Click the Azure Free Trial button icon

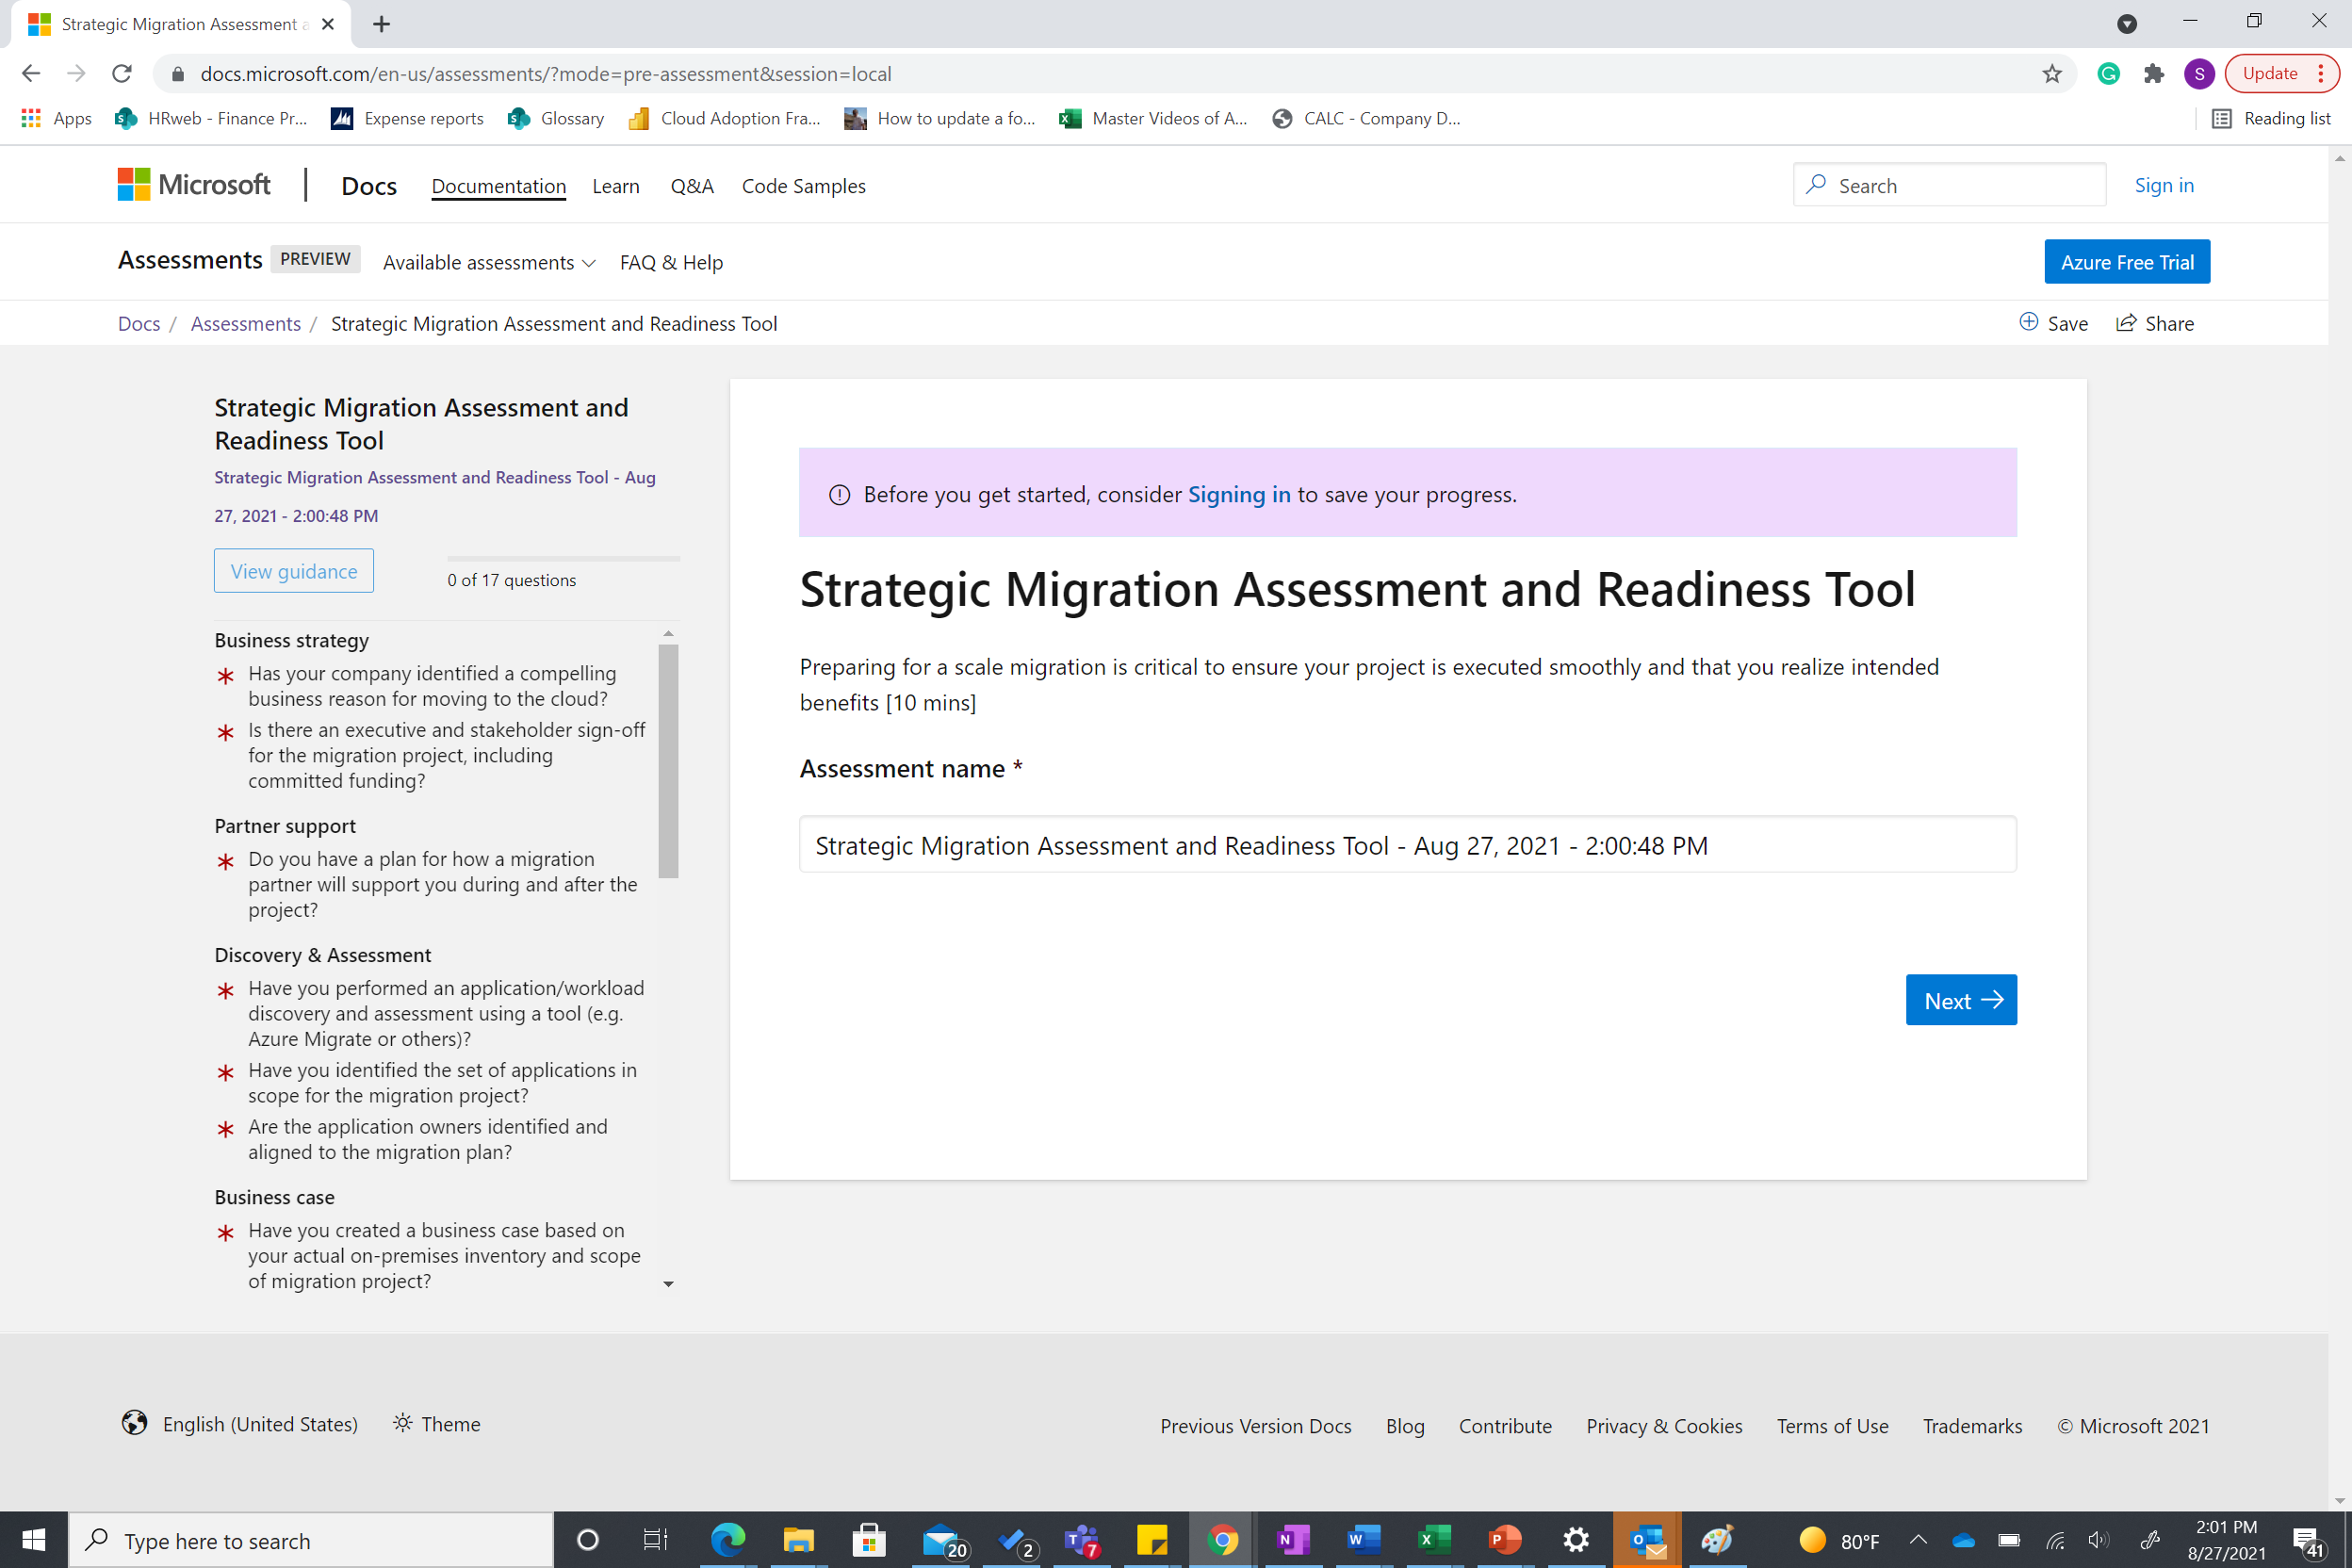(x=2126, y=261)
